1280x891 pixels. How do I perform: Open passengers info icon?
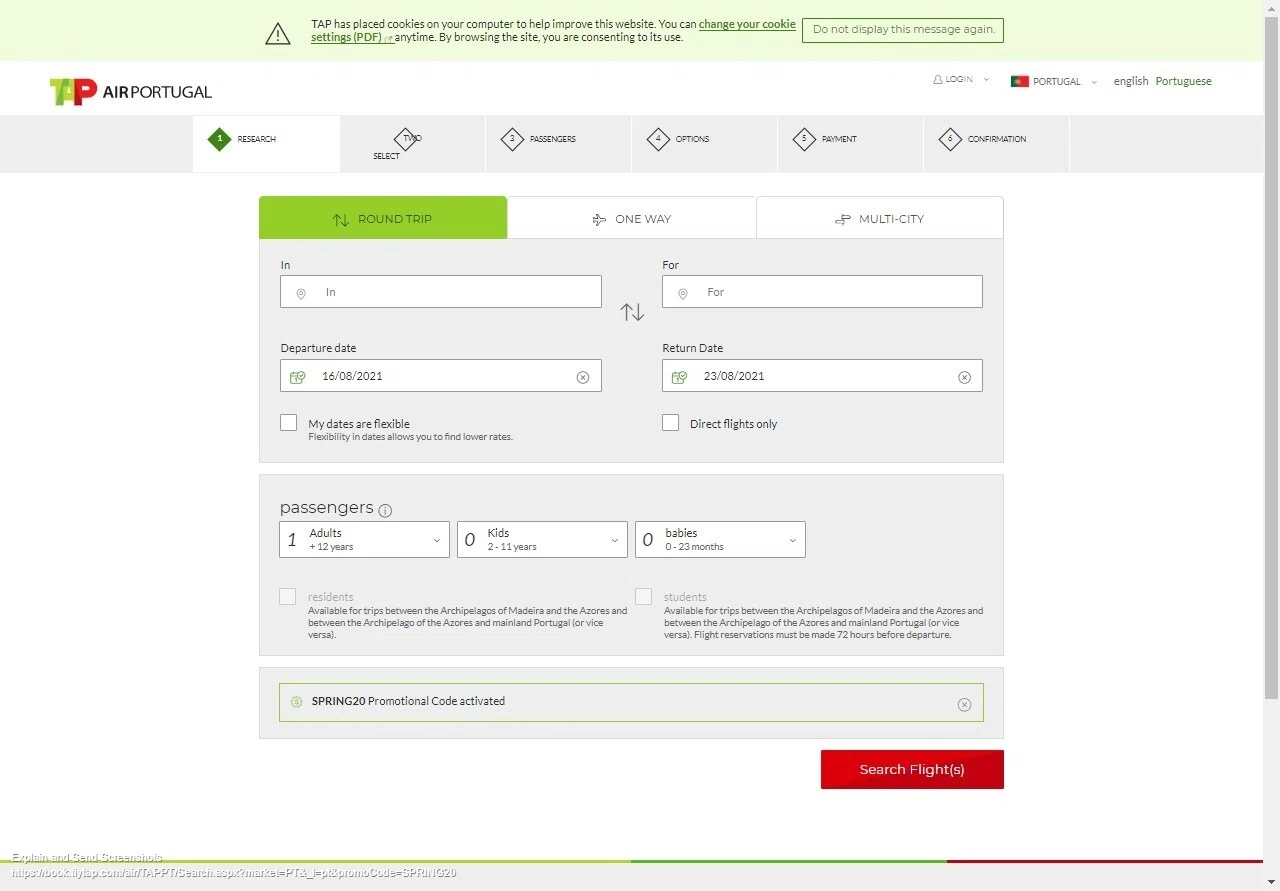[385, 510]
